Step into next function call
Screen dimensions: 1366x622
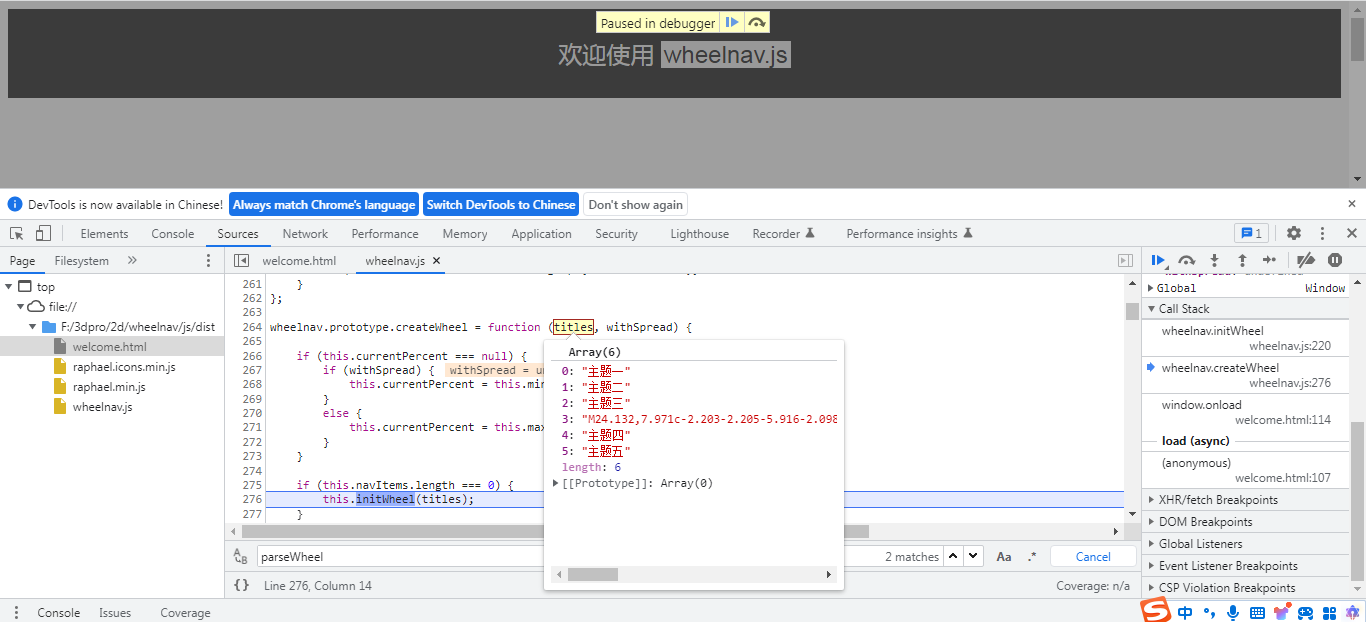coord(1214,260)
